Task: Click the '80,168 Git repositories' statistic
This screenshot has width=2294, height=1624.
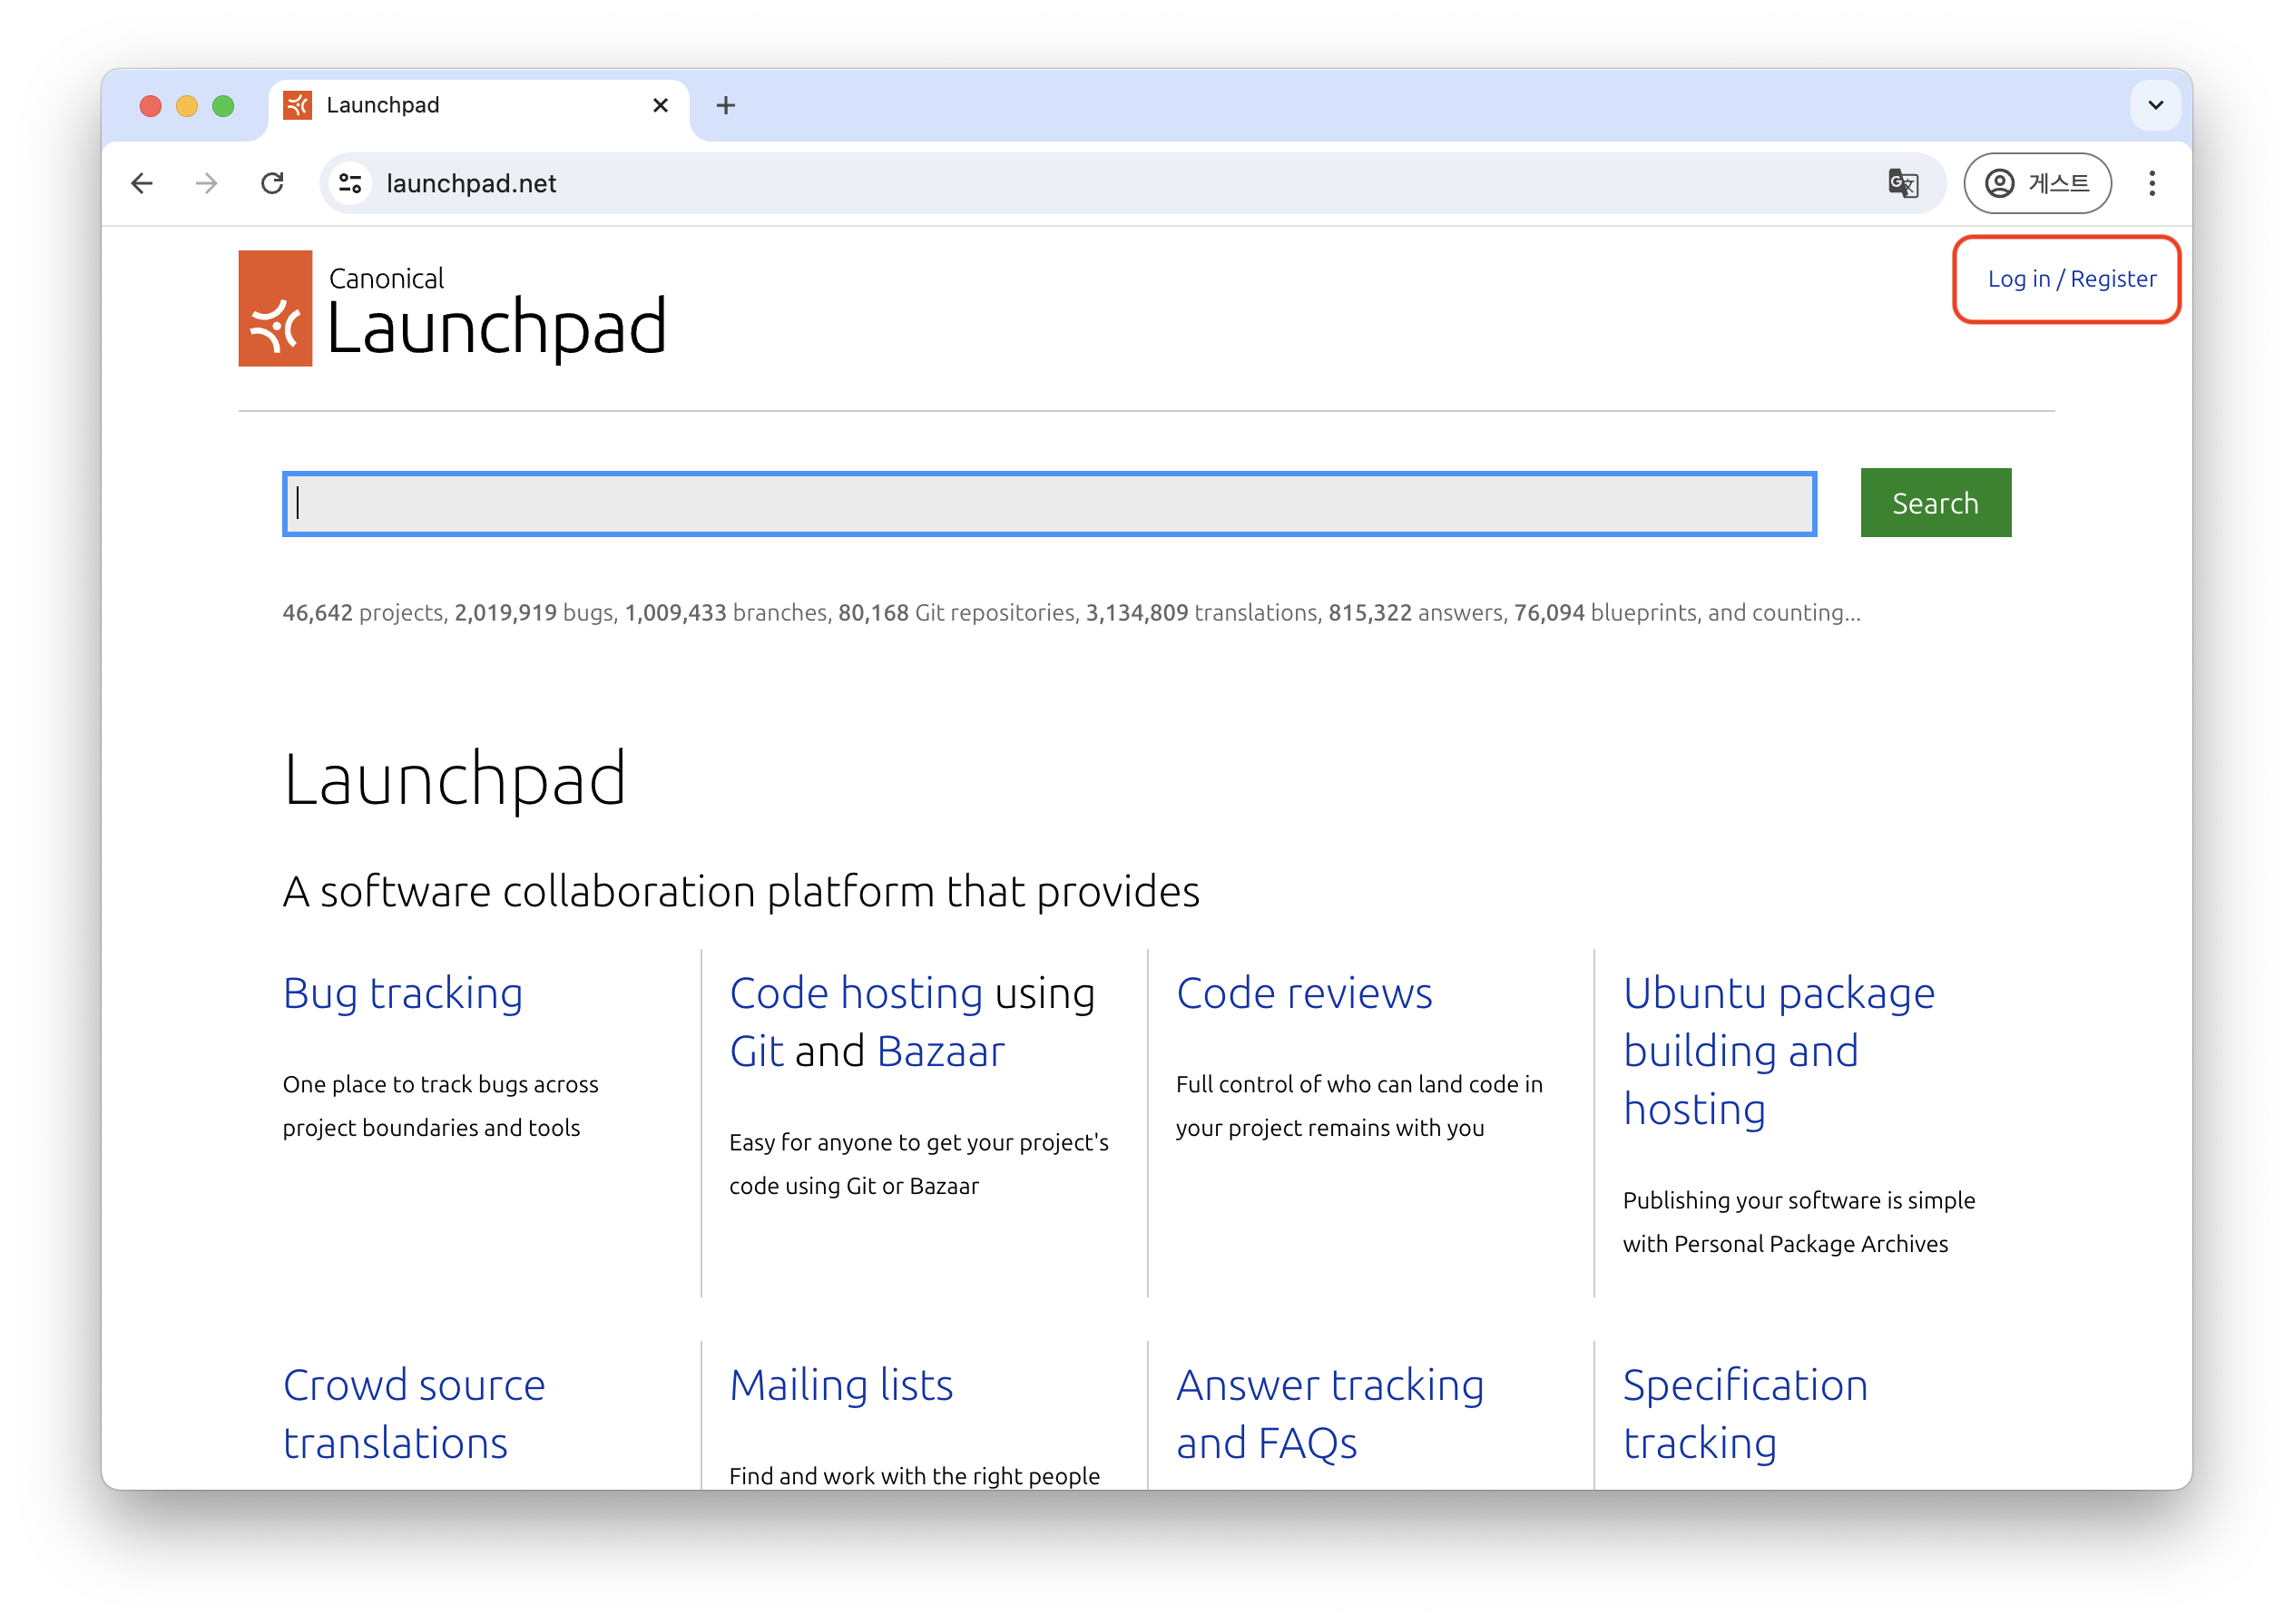Action: [956, 613]
